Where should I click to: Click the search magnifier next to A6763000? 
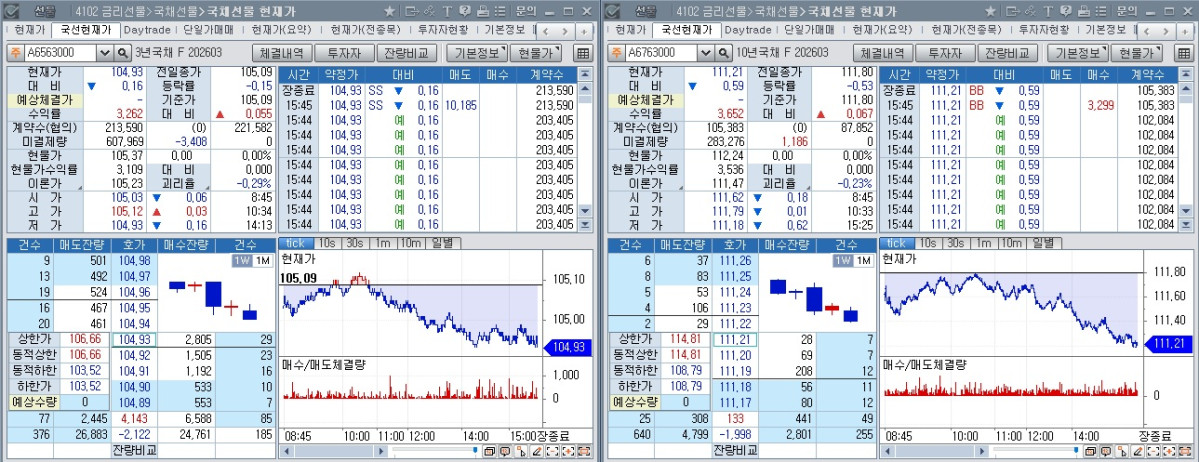[723, 53]
